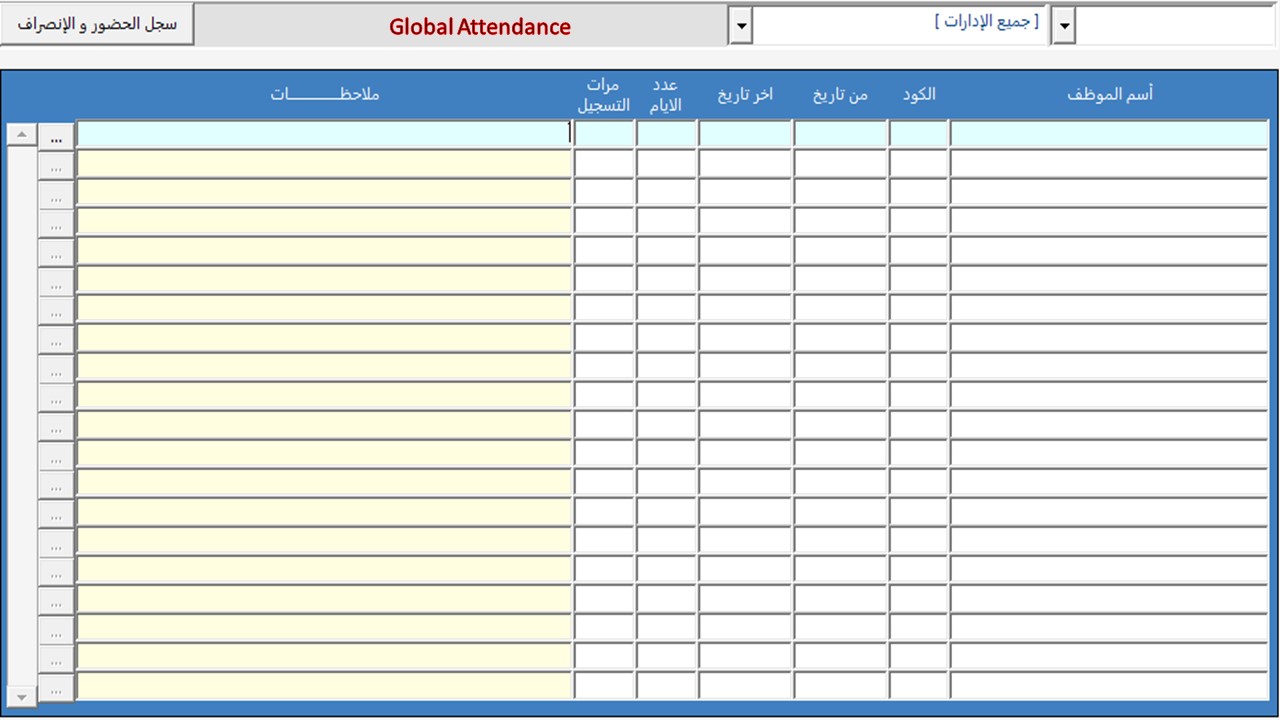Click first row اخر تاريخ date cell
The width and height of the screenshot is (1280, 720).
point(745,134)
